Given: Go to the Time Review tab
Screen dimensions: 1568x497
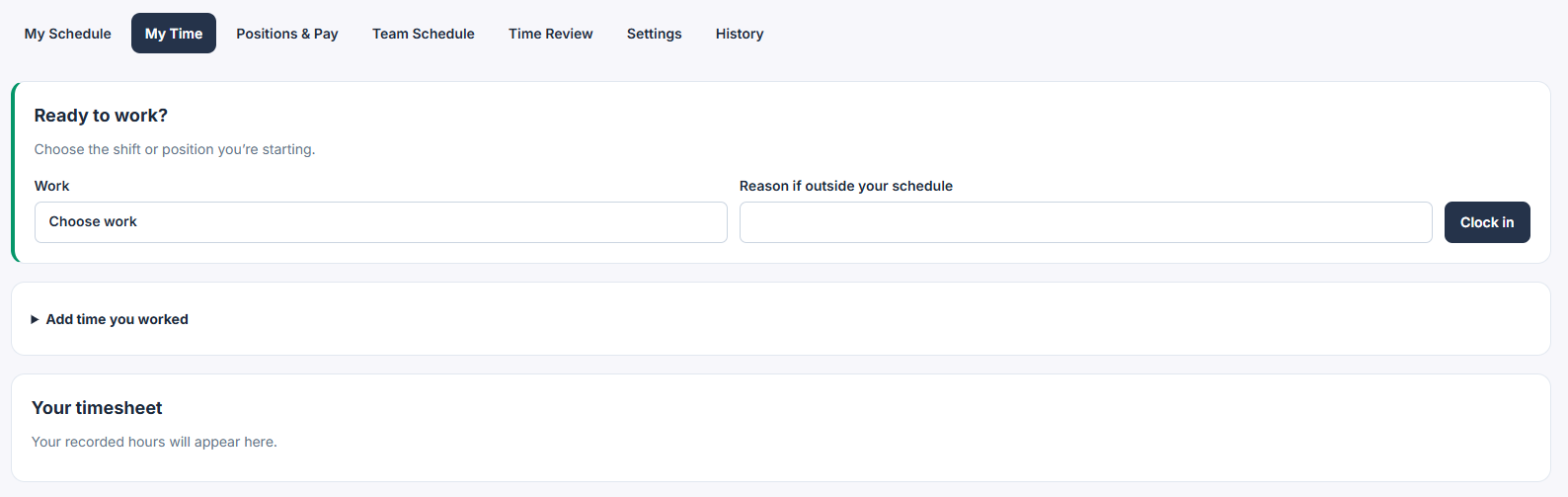Looking at the screenshot, I should (x=550, y=33).
